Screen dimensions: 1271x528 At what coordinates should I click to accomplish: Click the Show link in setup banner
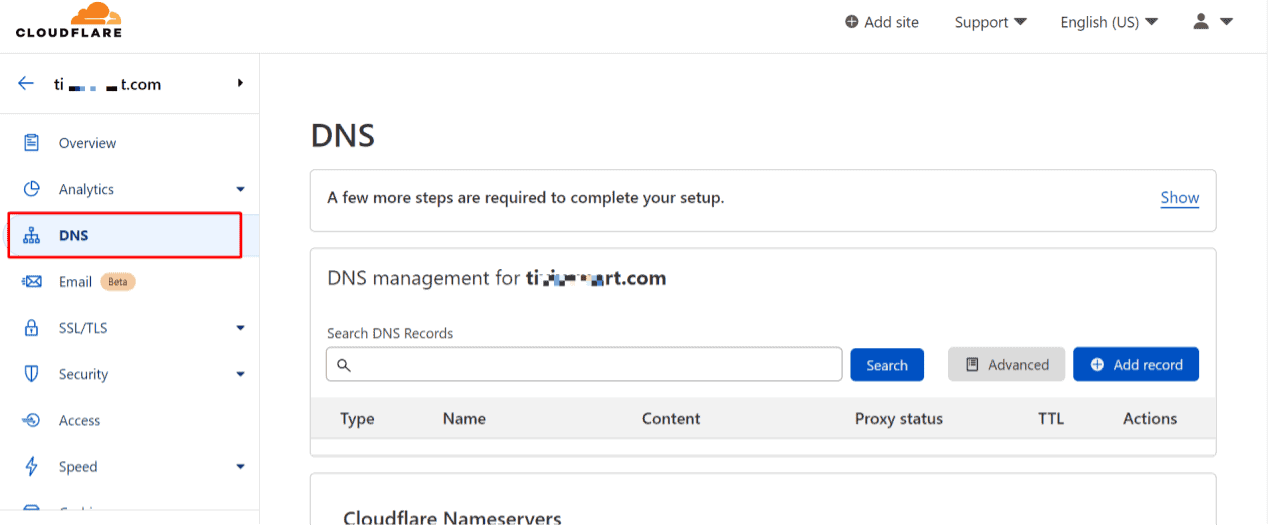pyautogui.click(x=1179, y=198)
